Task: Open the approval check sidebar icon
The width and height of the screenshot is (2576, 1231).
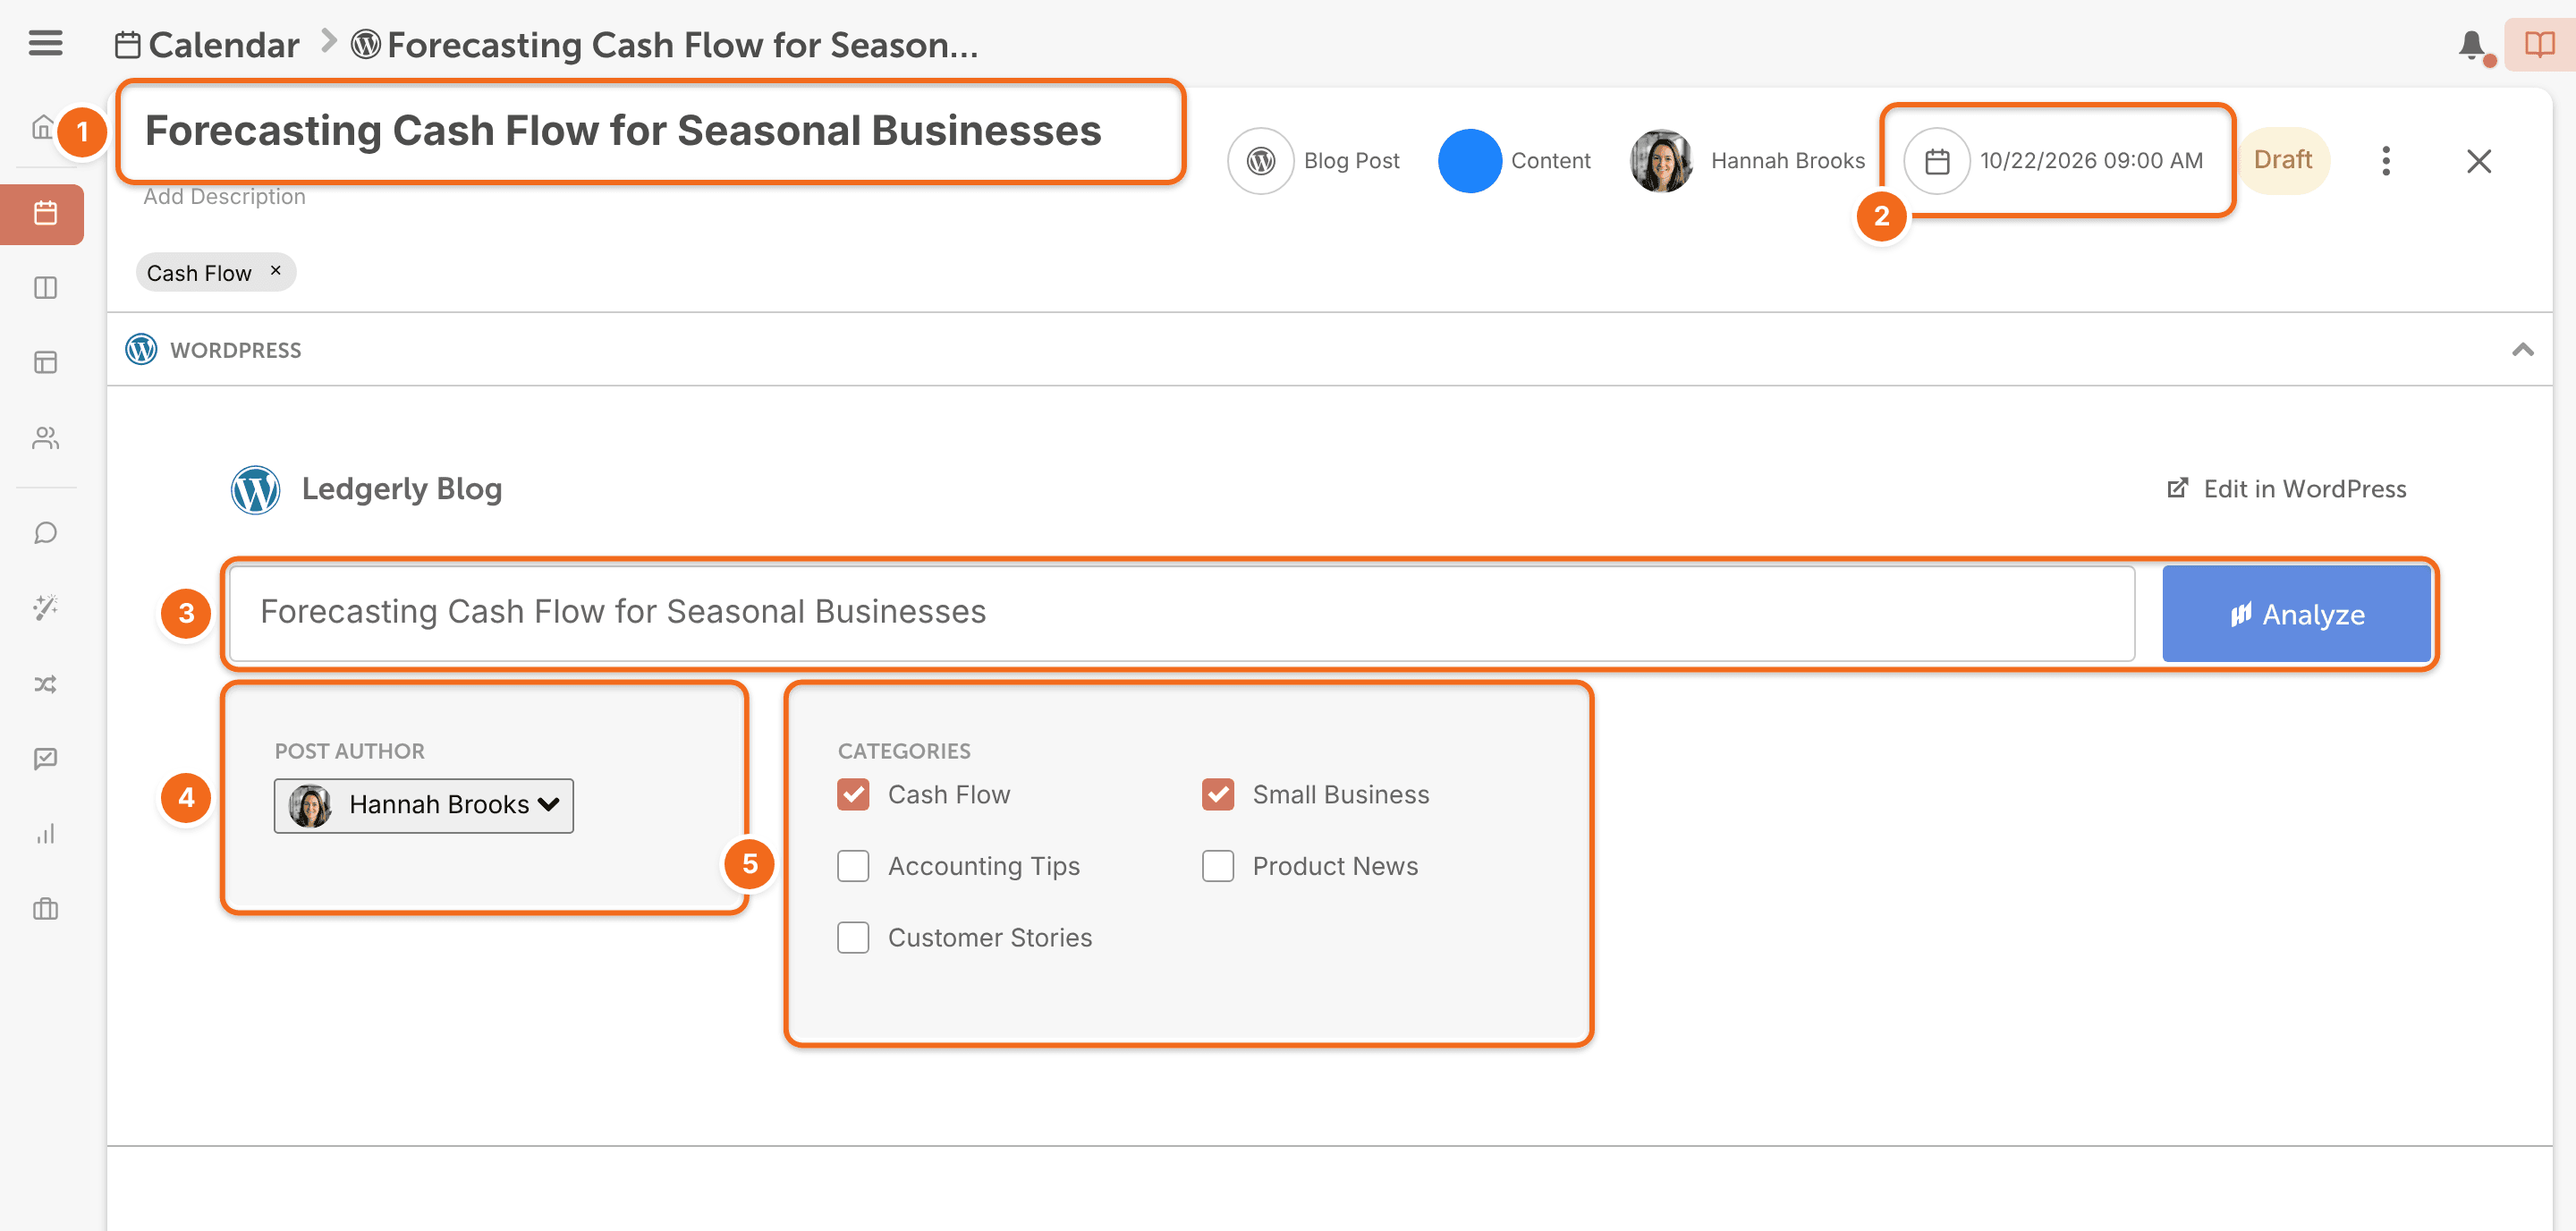Action: click(x=45, y=759)
